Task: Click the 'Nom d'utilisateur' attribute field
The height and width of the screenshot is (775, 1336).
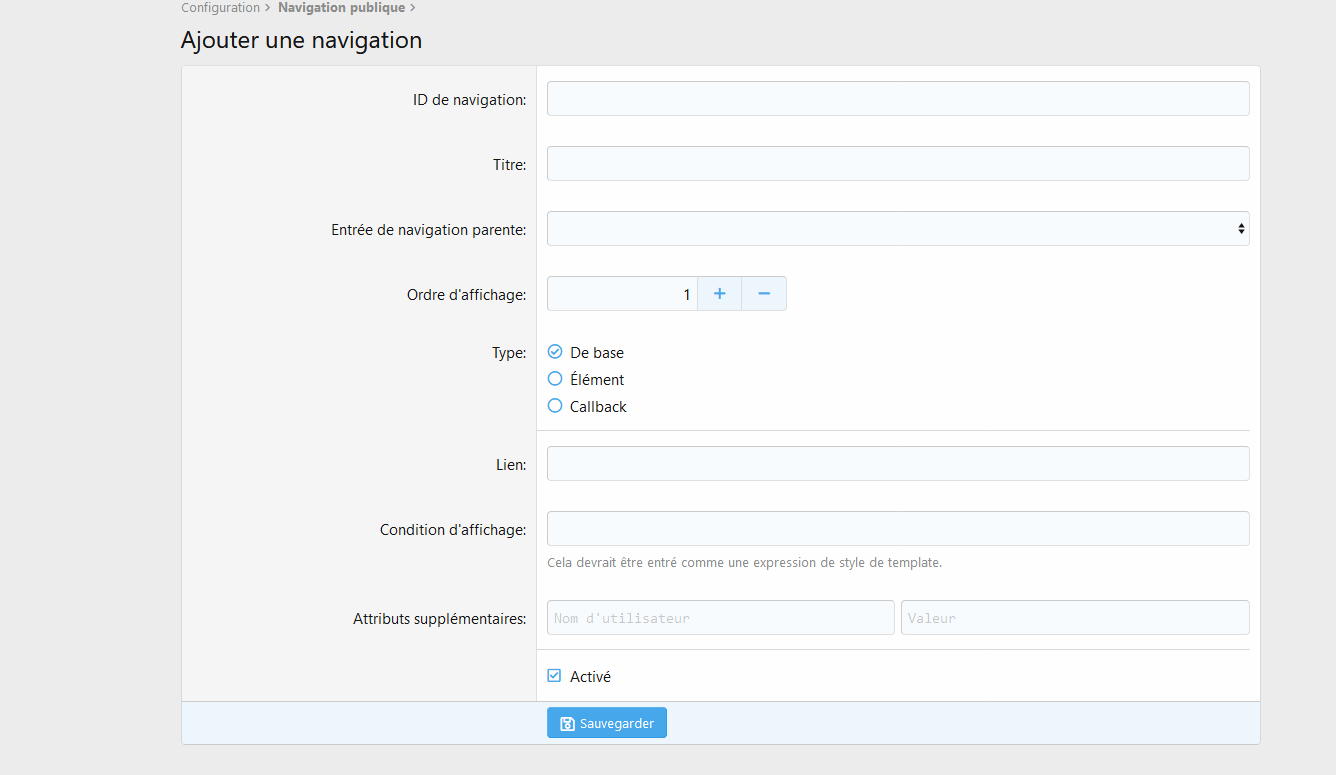Action: point(720,618)
